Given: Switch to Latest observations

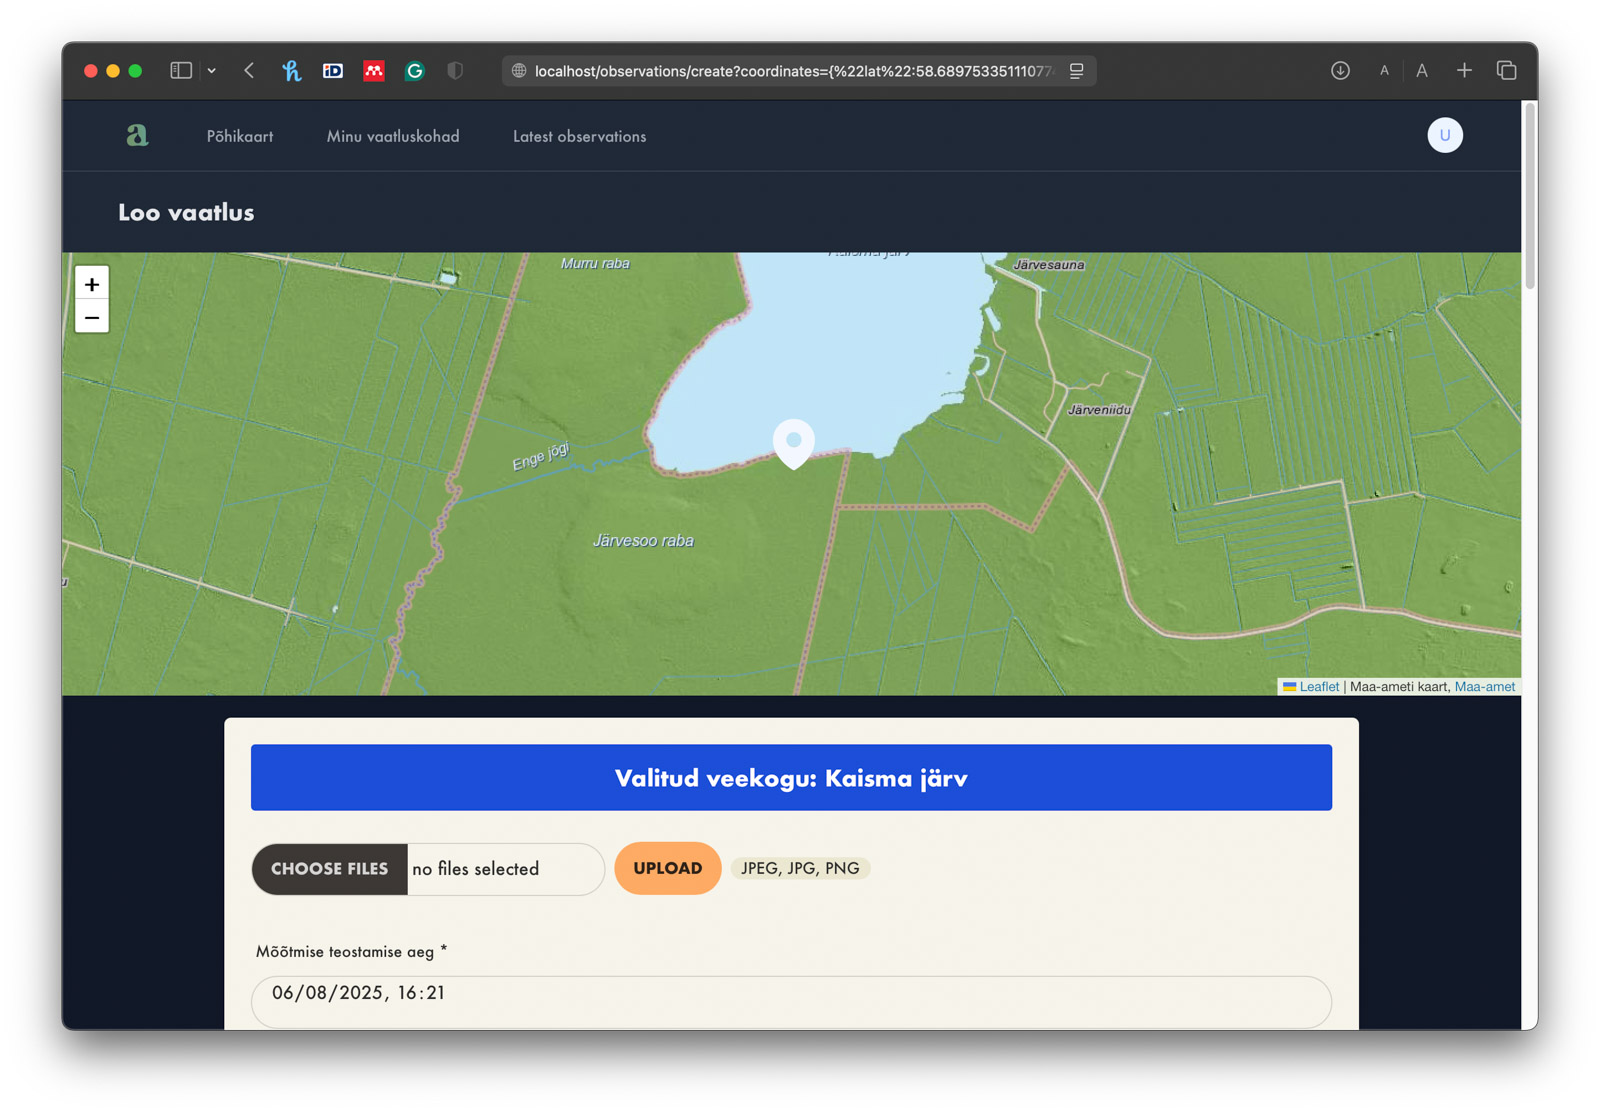Looking at the screenshot, I should click(578, 136).
